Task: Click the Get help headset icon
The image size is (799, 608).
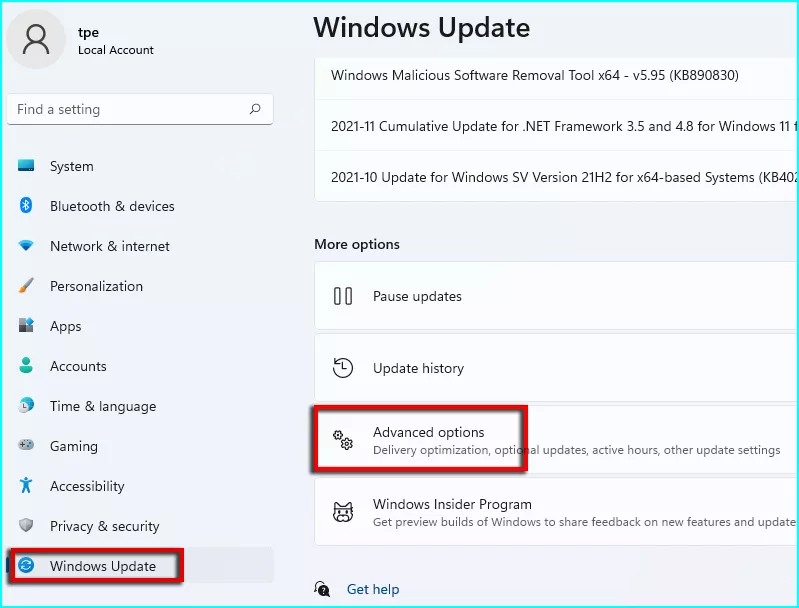Action: tap(322, 589)
